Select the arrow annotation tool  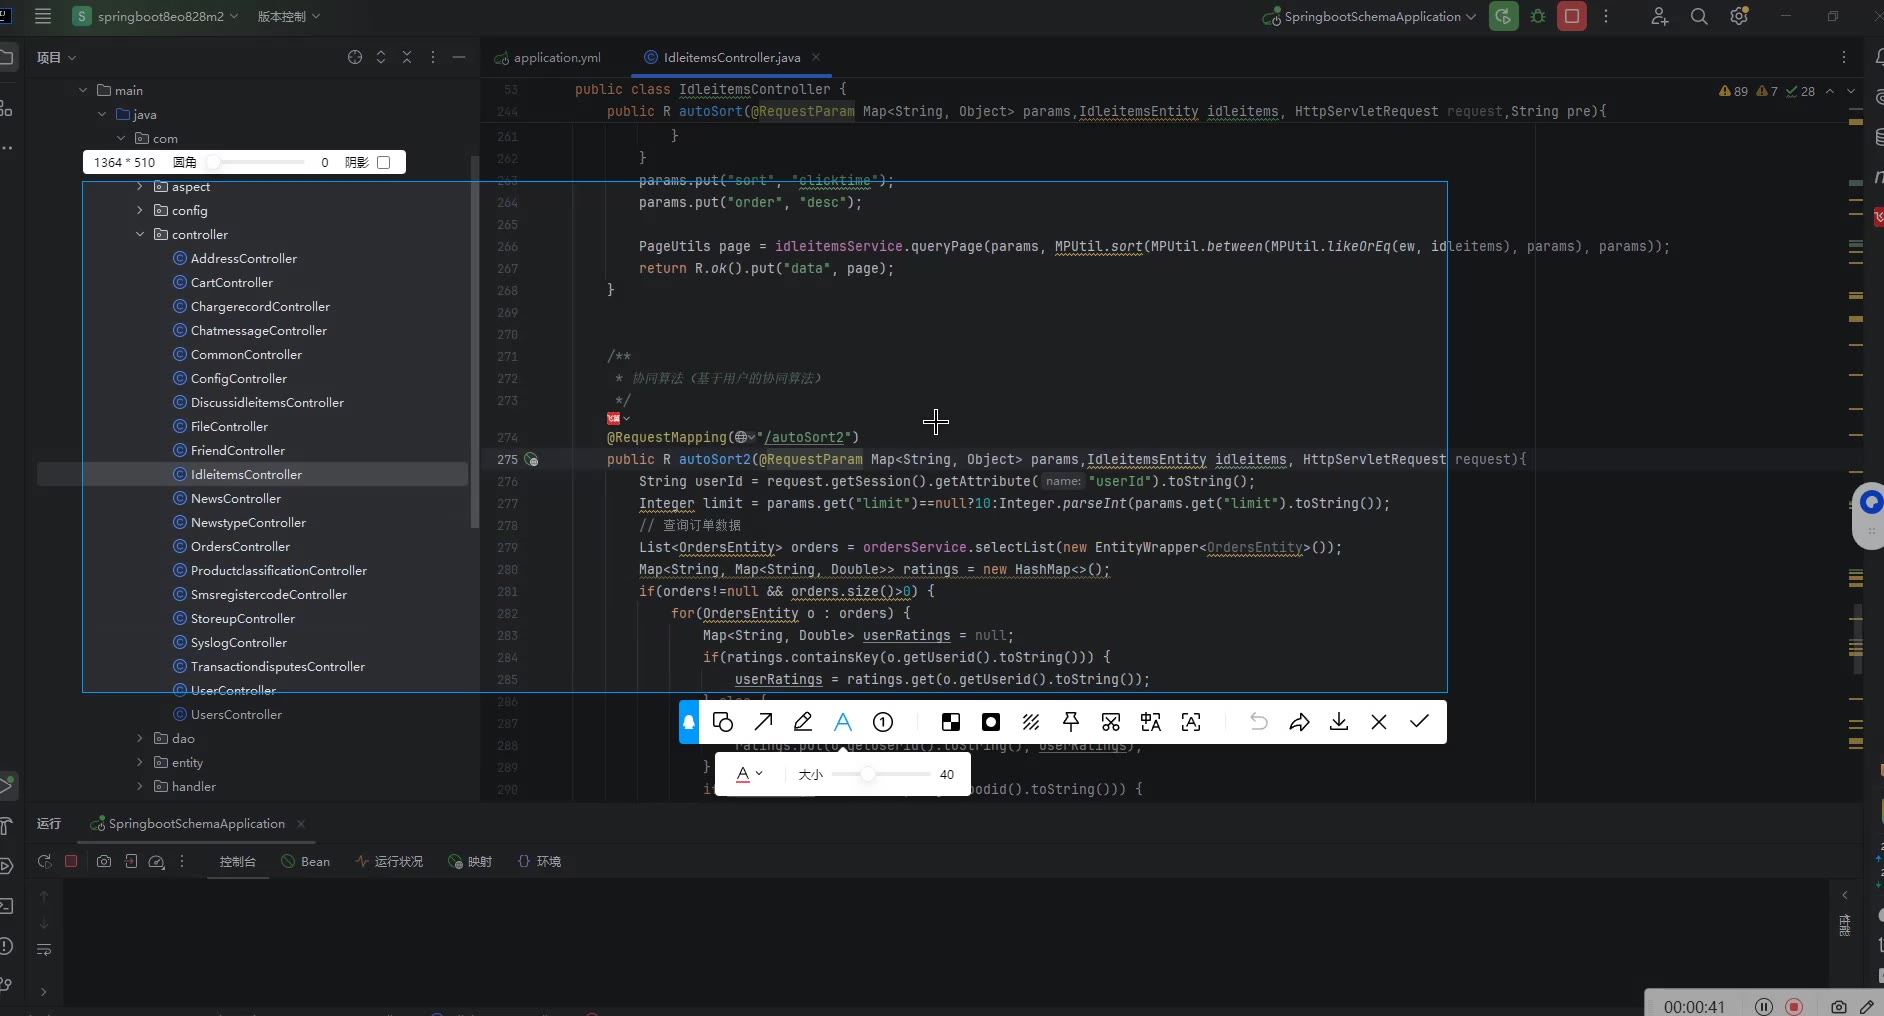pyautogui.click(x=763, y=722)
